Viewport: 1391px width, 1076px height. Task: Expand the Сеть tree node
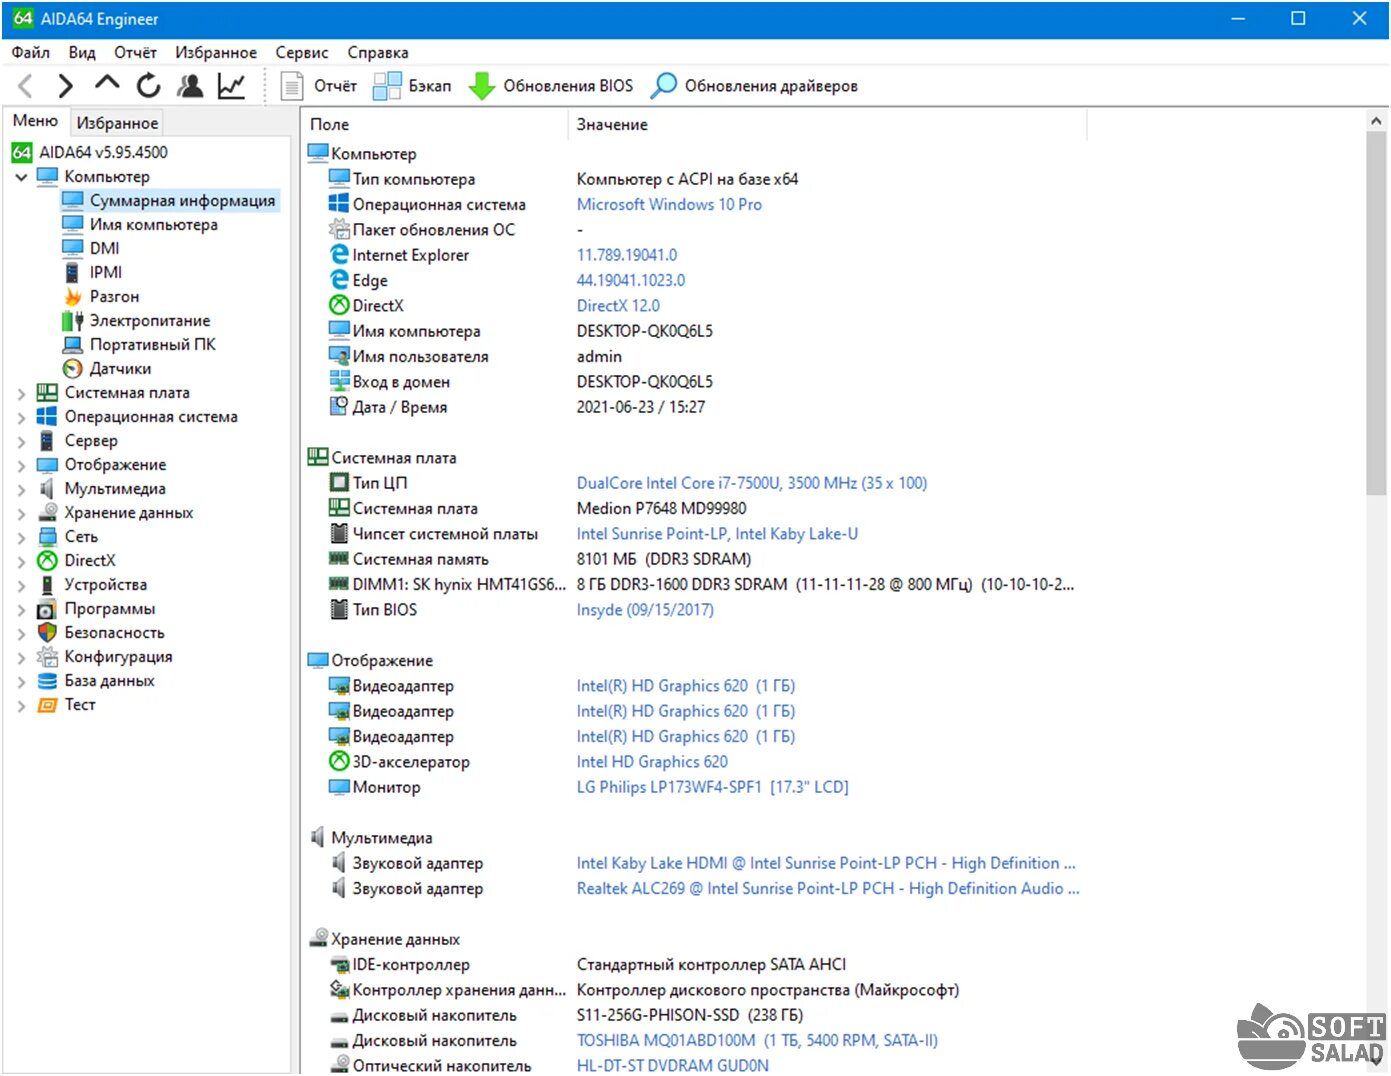point(21,538)
